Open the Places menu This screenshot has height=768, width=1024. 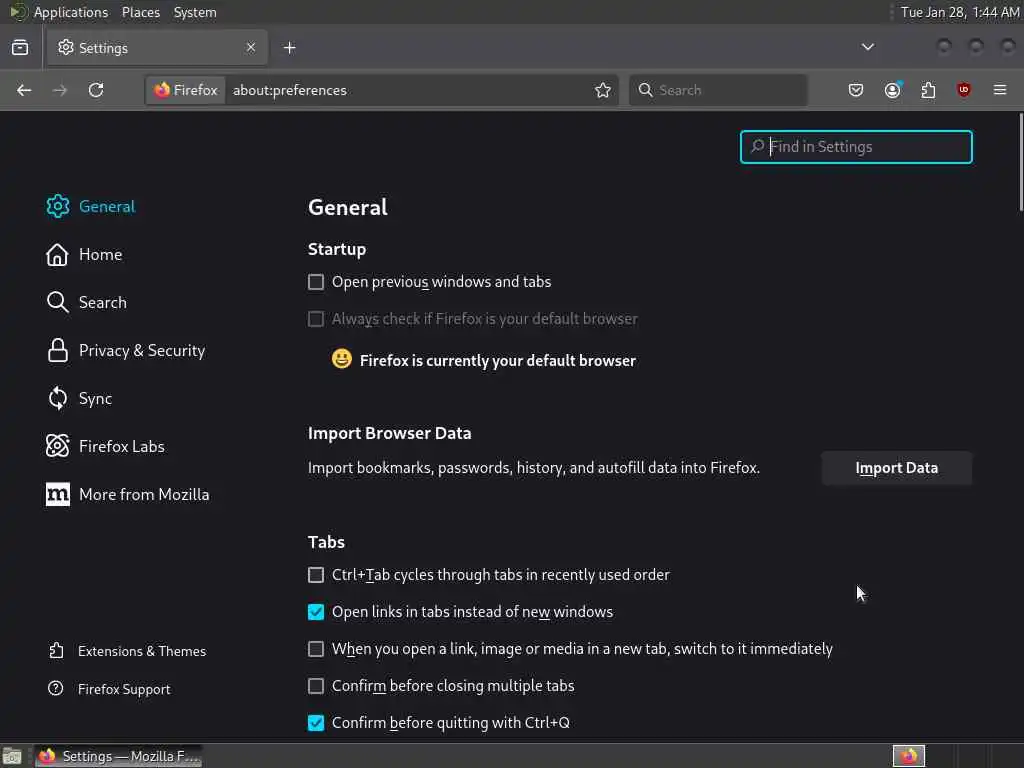coord(141,12)
